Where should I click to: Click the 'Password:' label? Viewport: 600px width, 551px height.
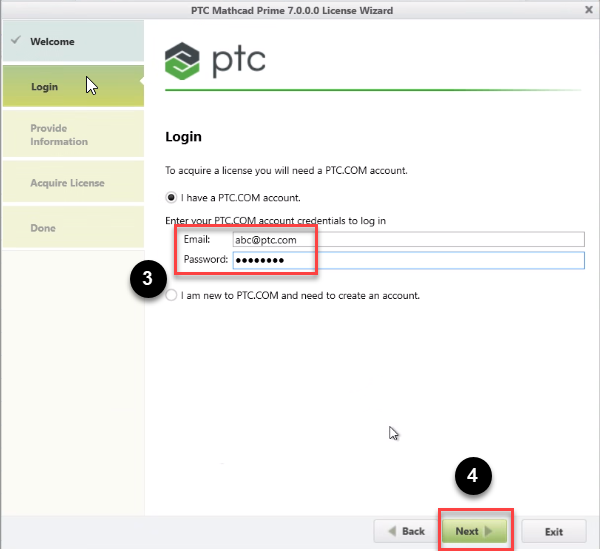205,259
